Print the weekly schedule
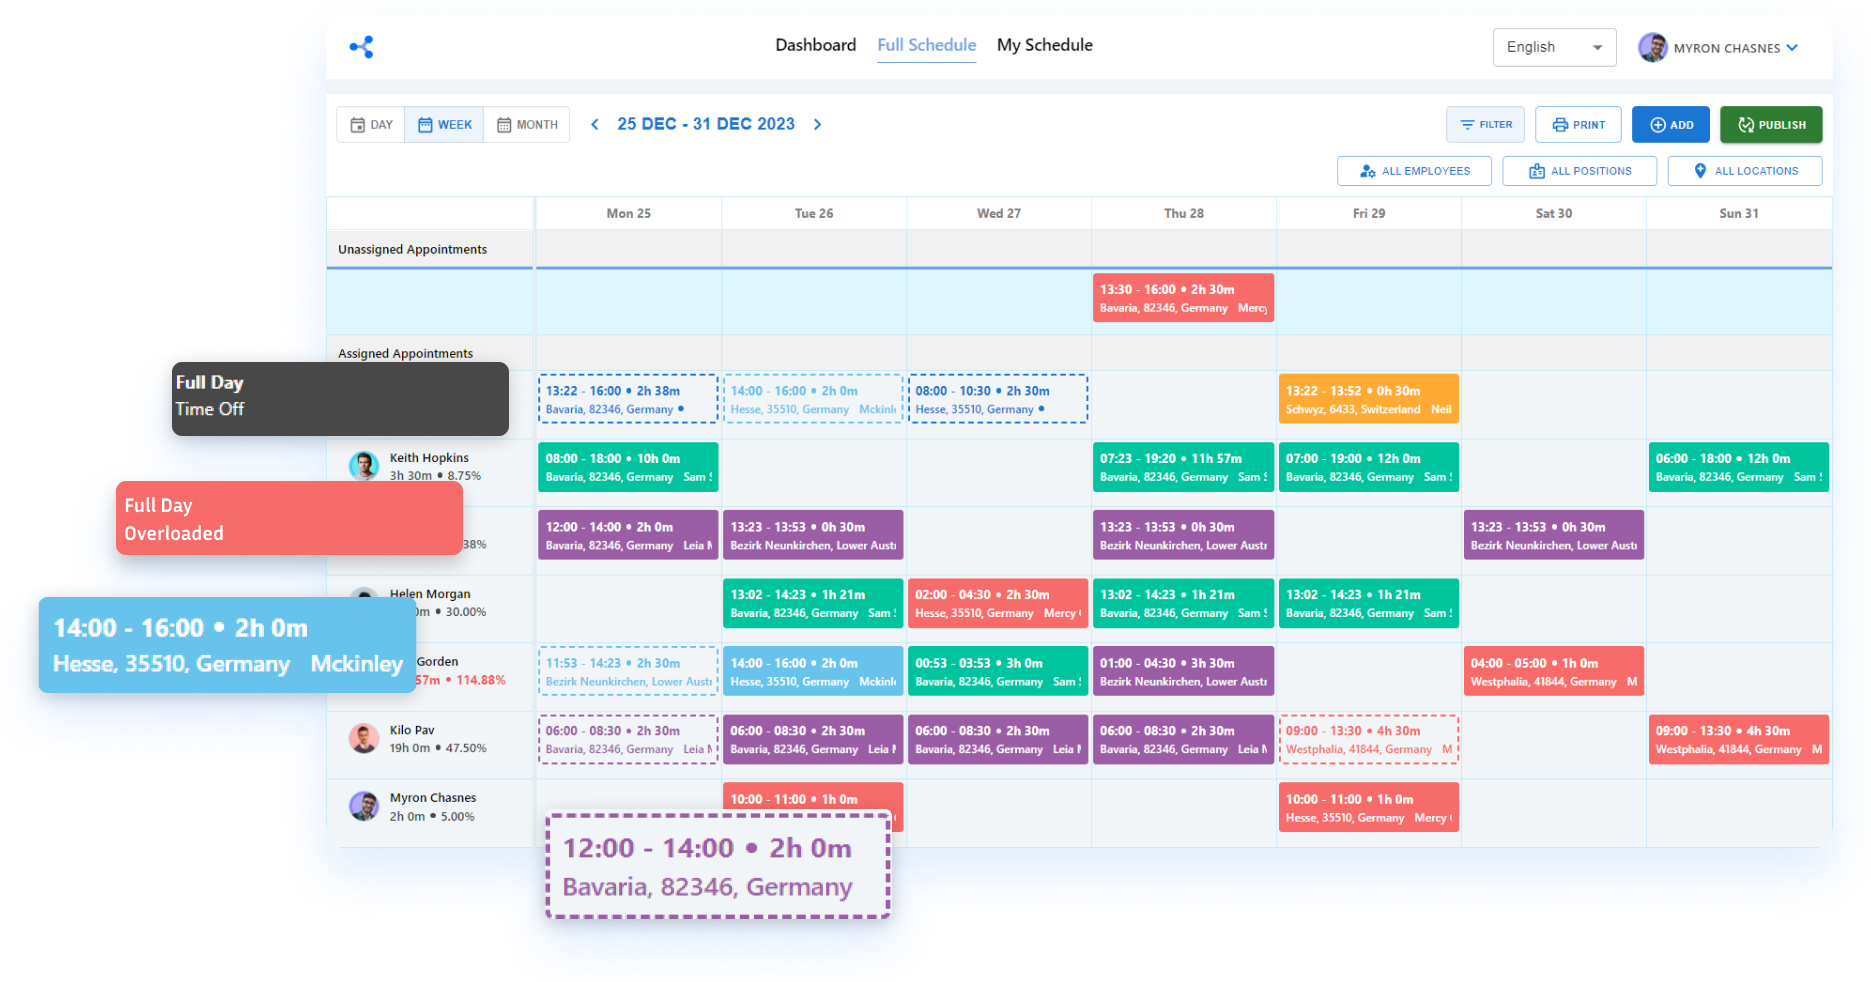The width and height of the screenshot is (1871, 982). 1578,125
